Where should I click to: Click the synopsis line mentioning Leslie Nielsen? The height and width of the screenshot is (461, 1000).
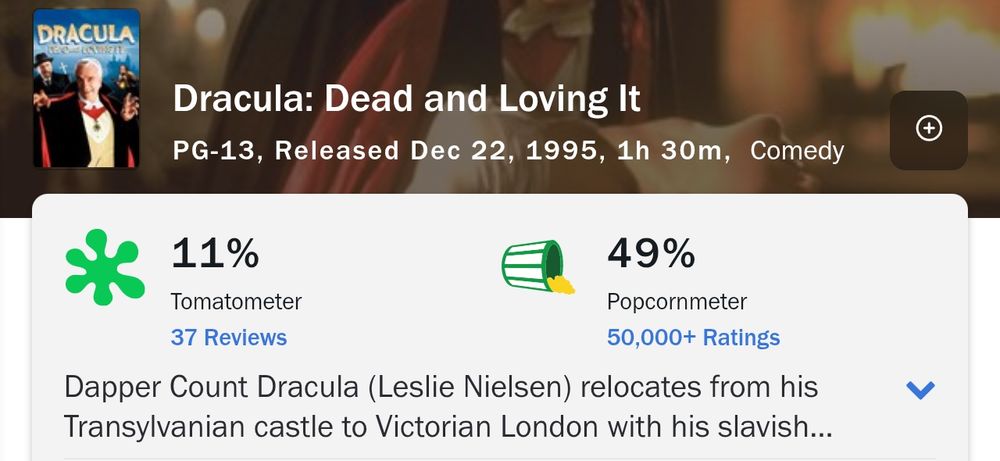pyautogui.click(x=441, y=386)
